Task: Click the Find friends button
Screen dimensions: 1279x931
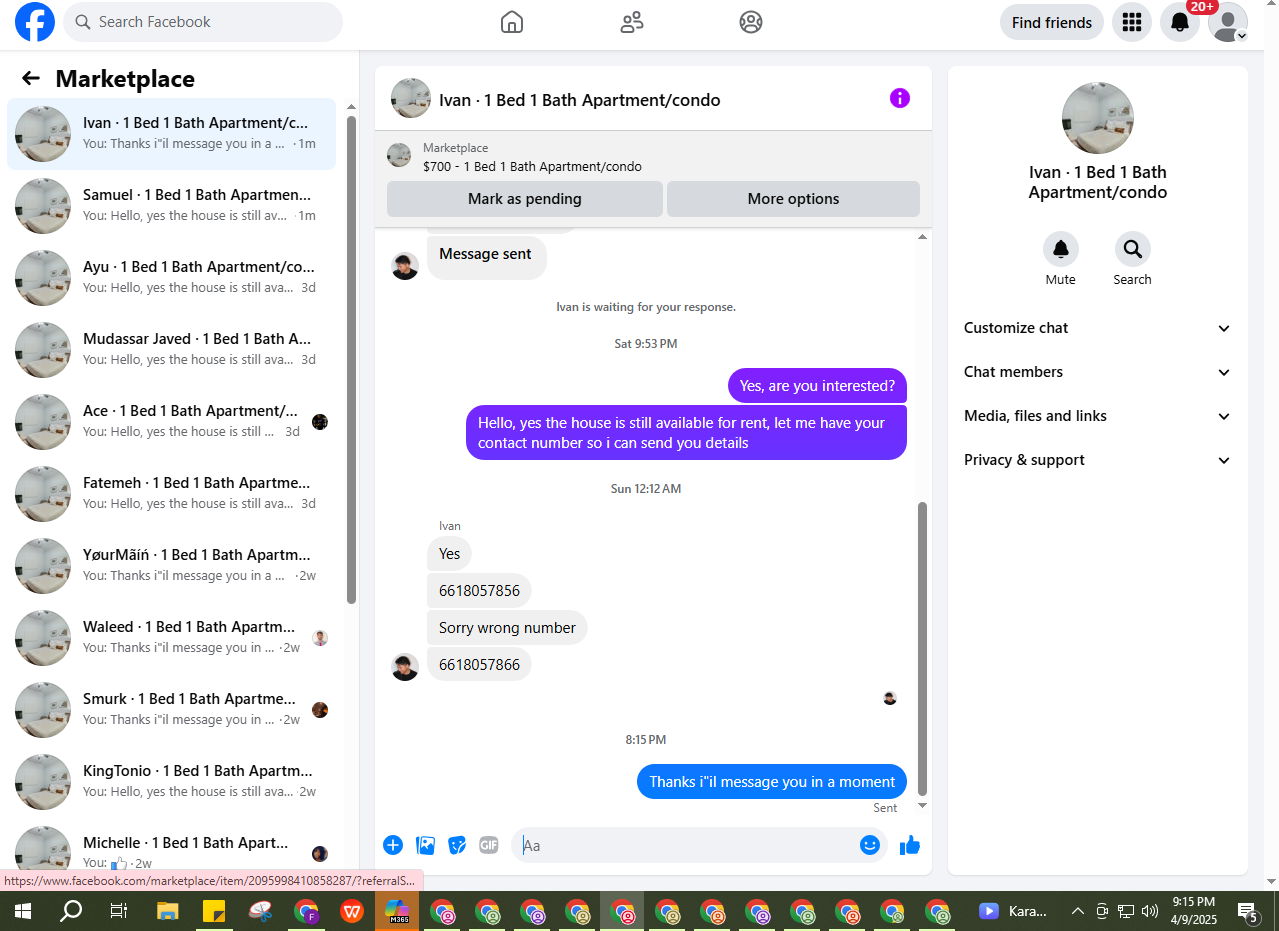Action: [1052, 22]
